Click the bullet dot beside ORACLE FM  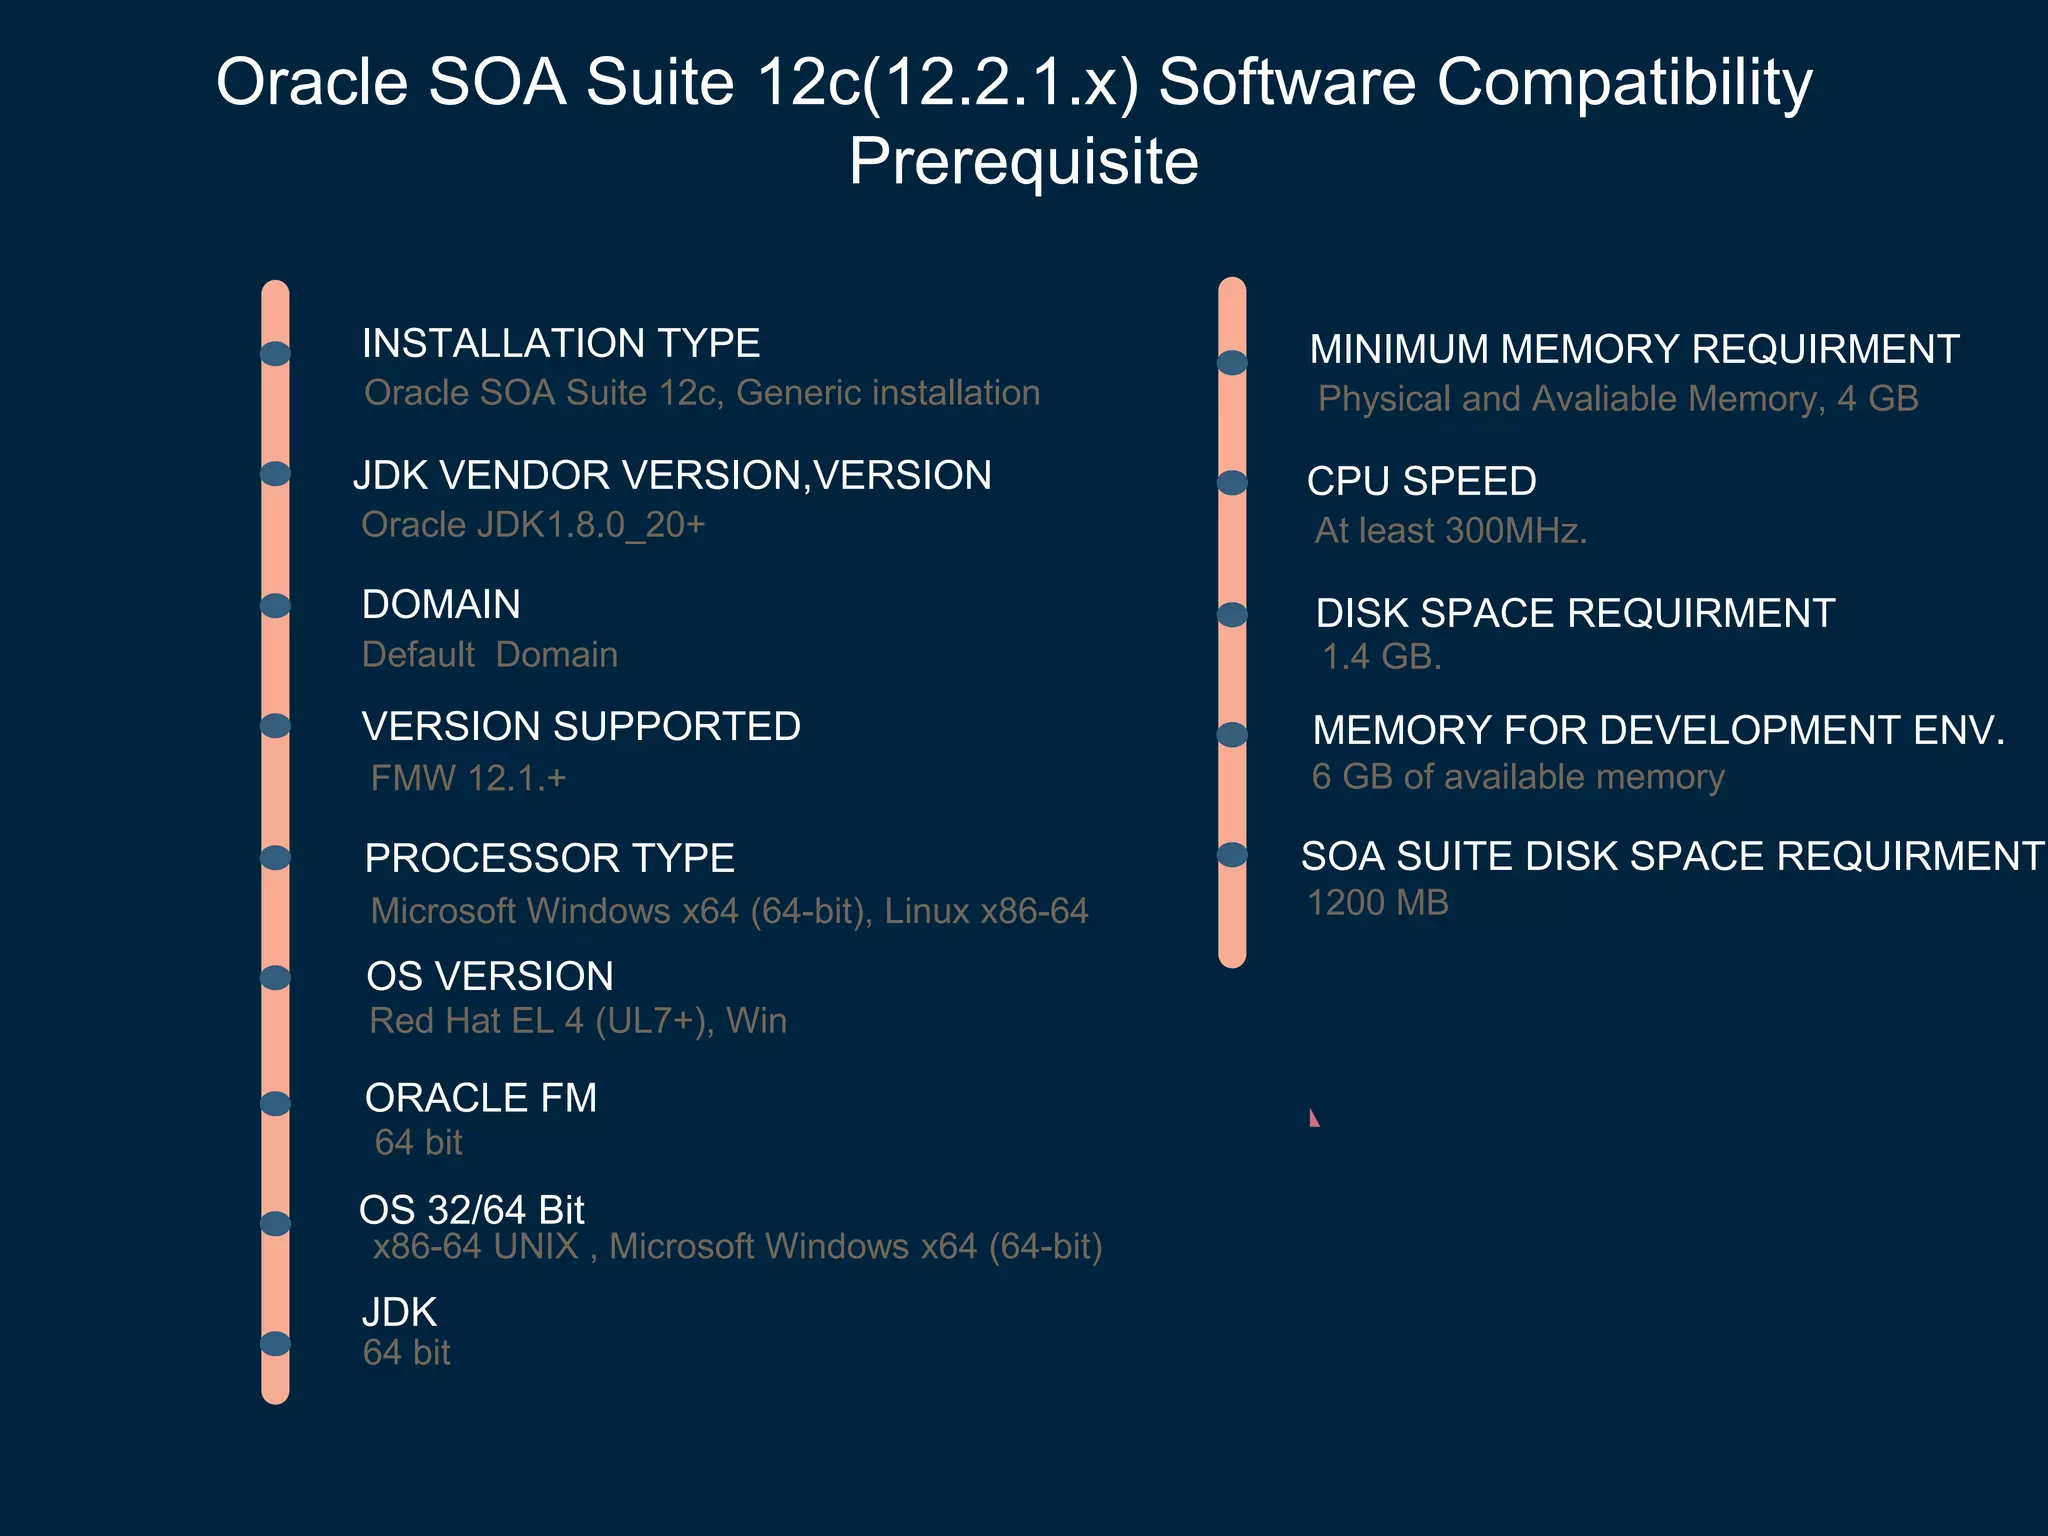(276, 1104)
